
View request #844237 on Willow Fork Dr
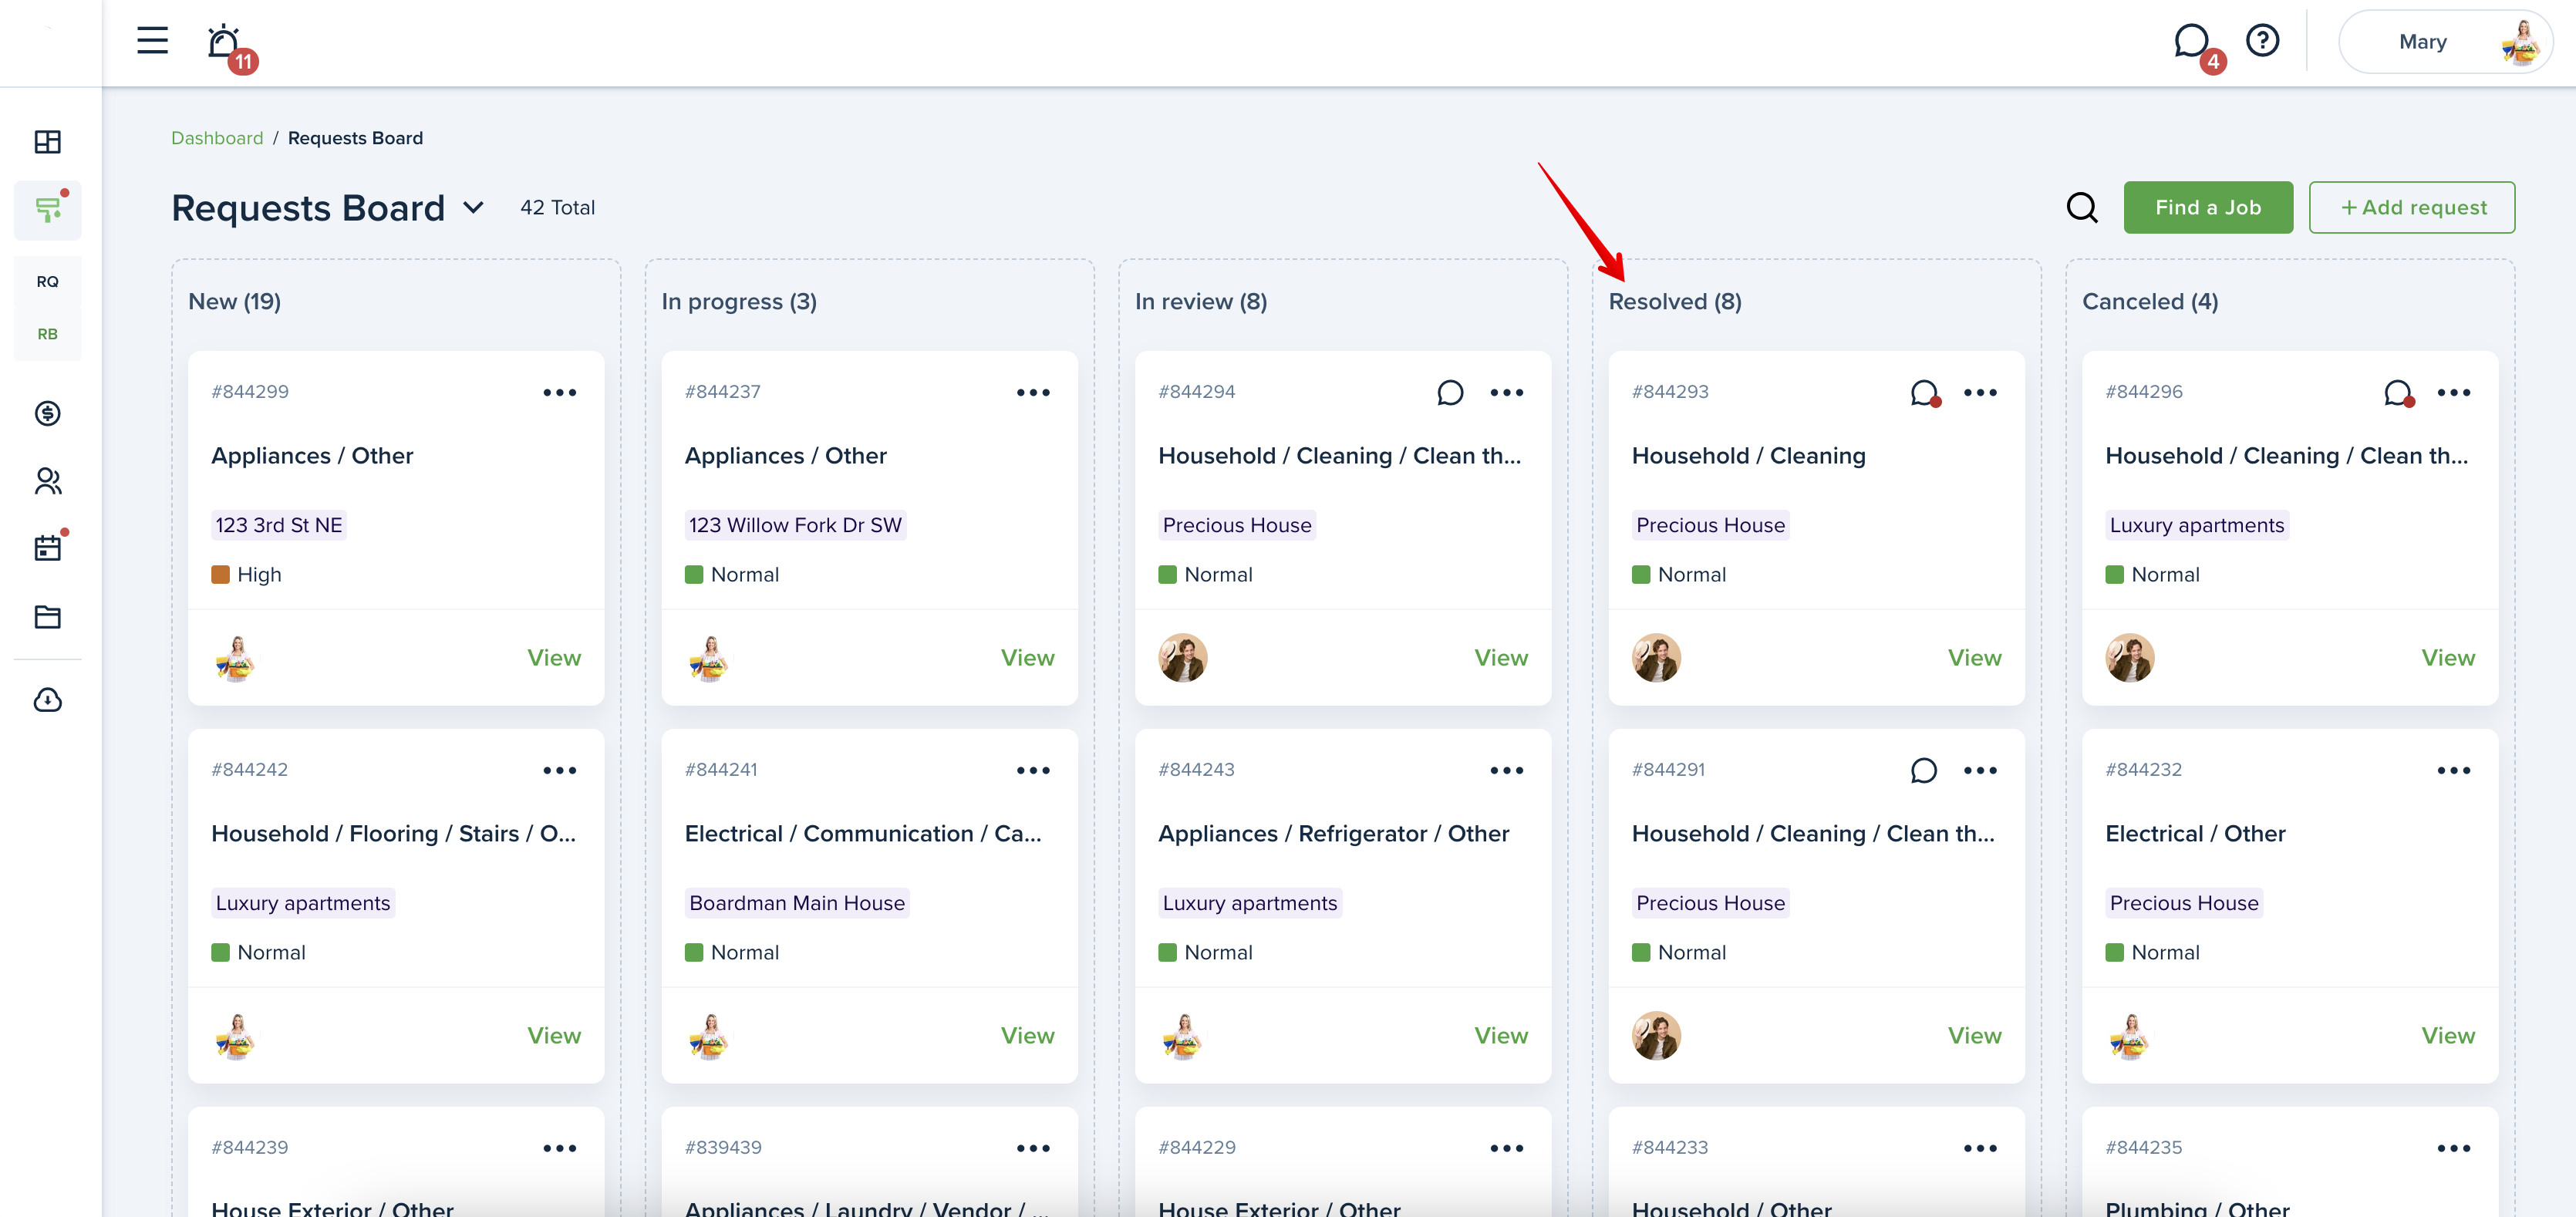[x=1027, y=658]
